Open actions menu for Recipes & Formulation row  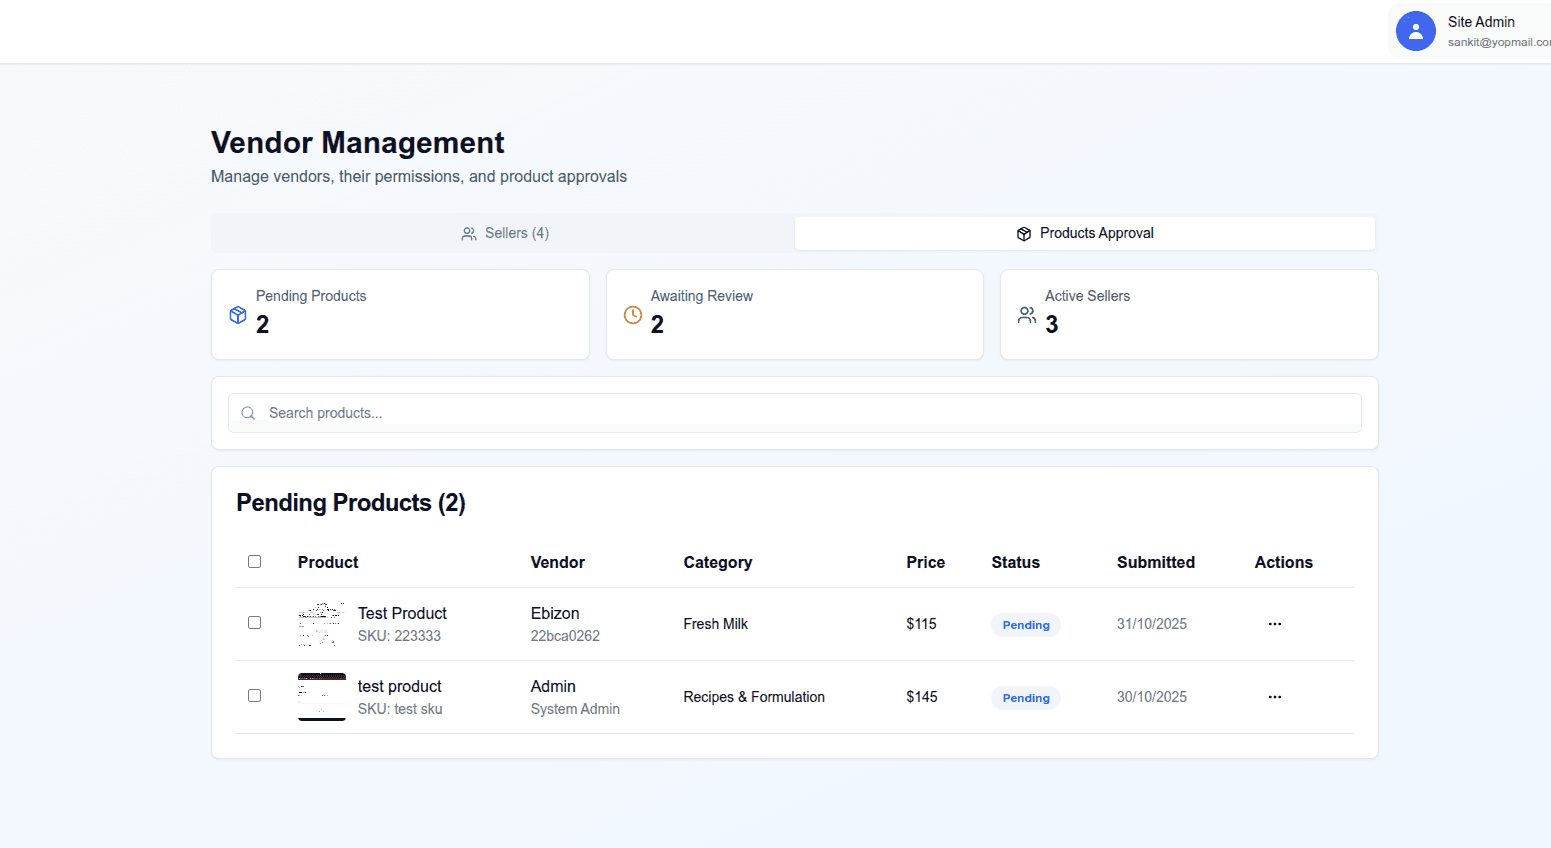click(1274, 697)
